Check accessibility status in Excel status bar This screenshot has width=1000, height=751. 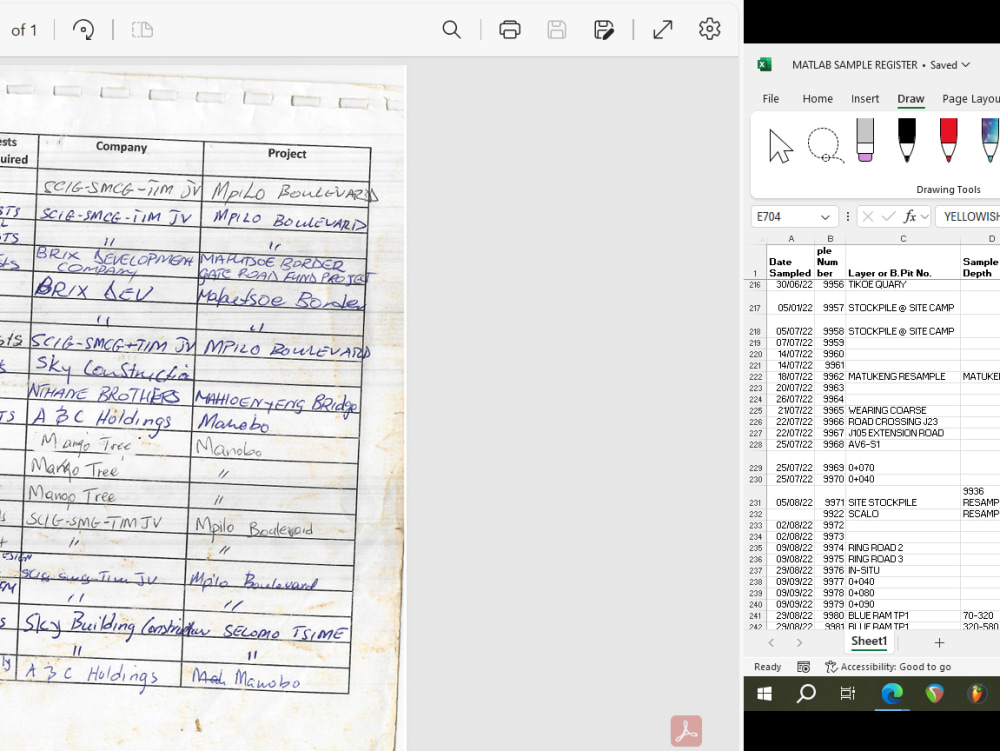888,667
